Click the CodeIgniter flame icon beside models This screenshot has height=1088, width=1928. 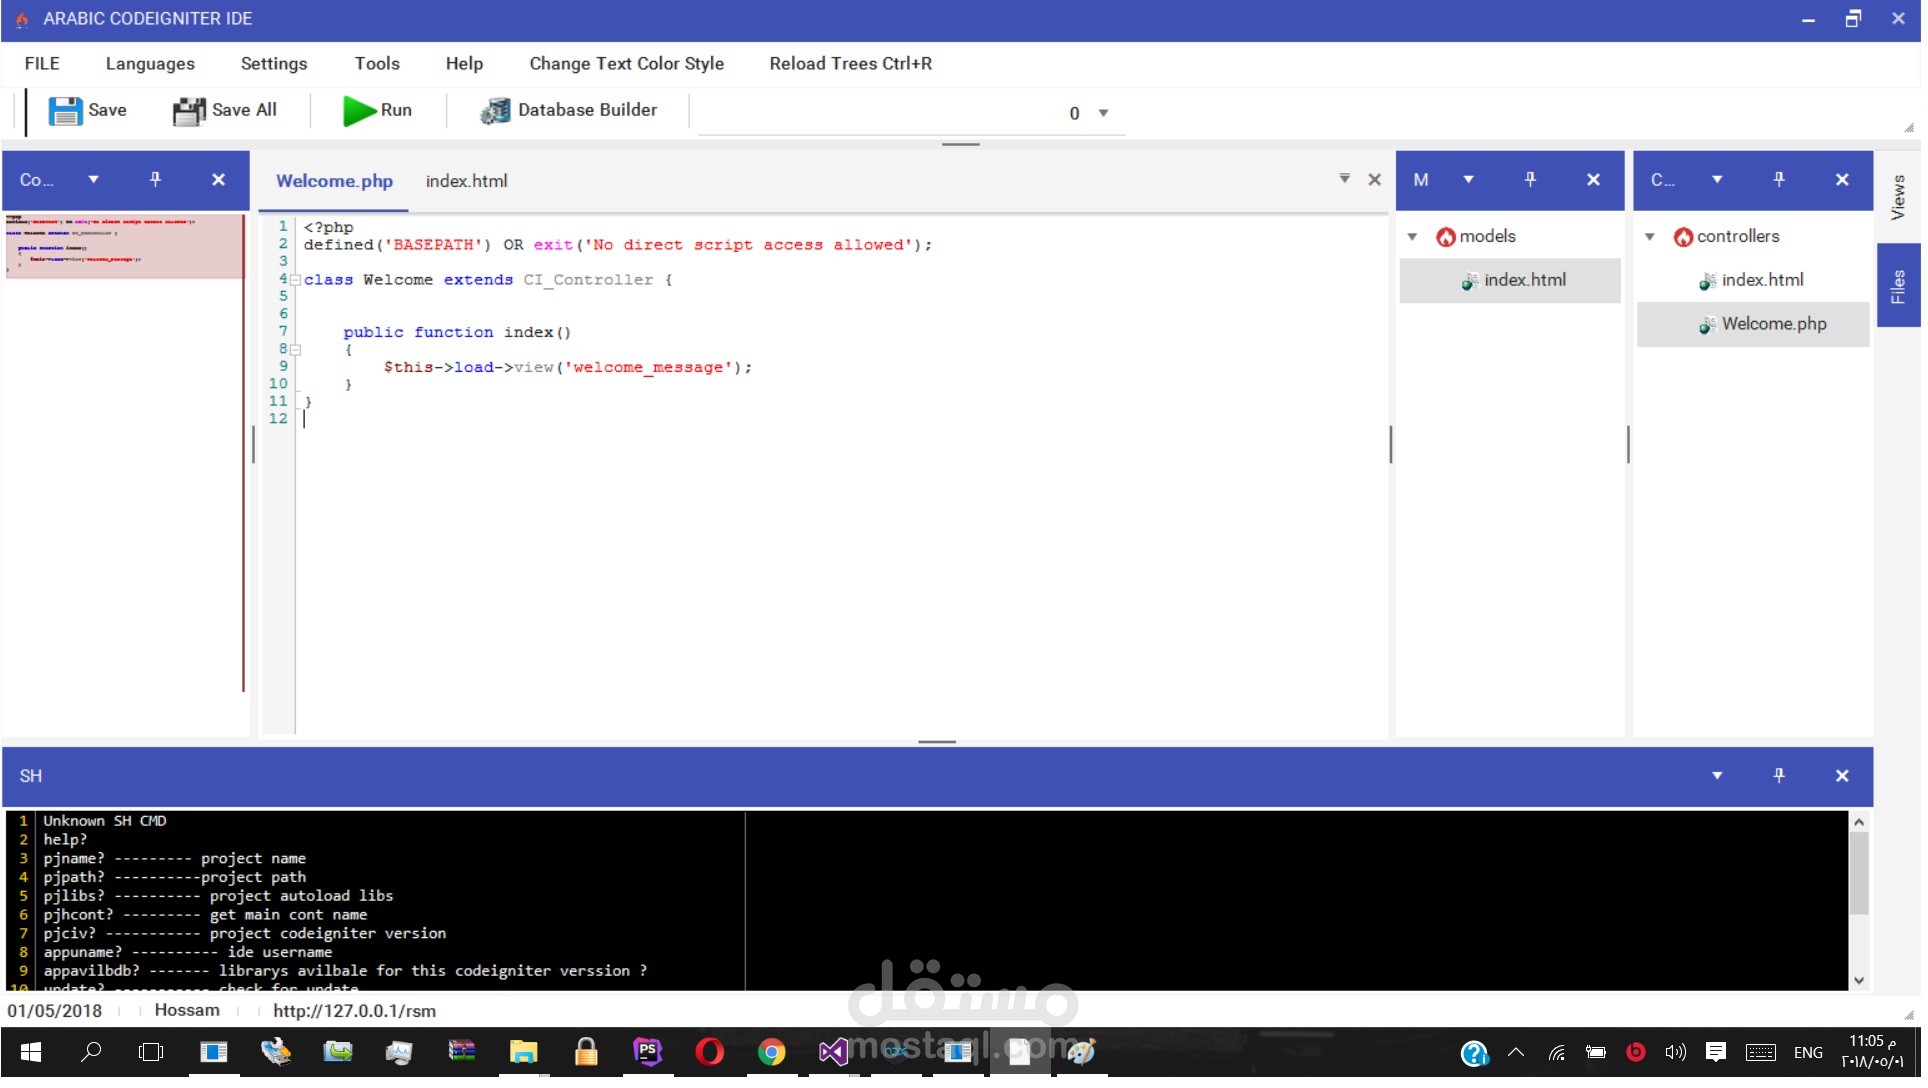pyautogui.click(x=1446, y=236)
